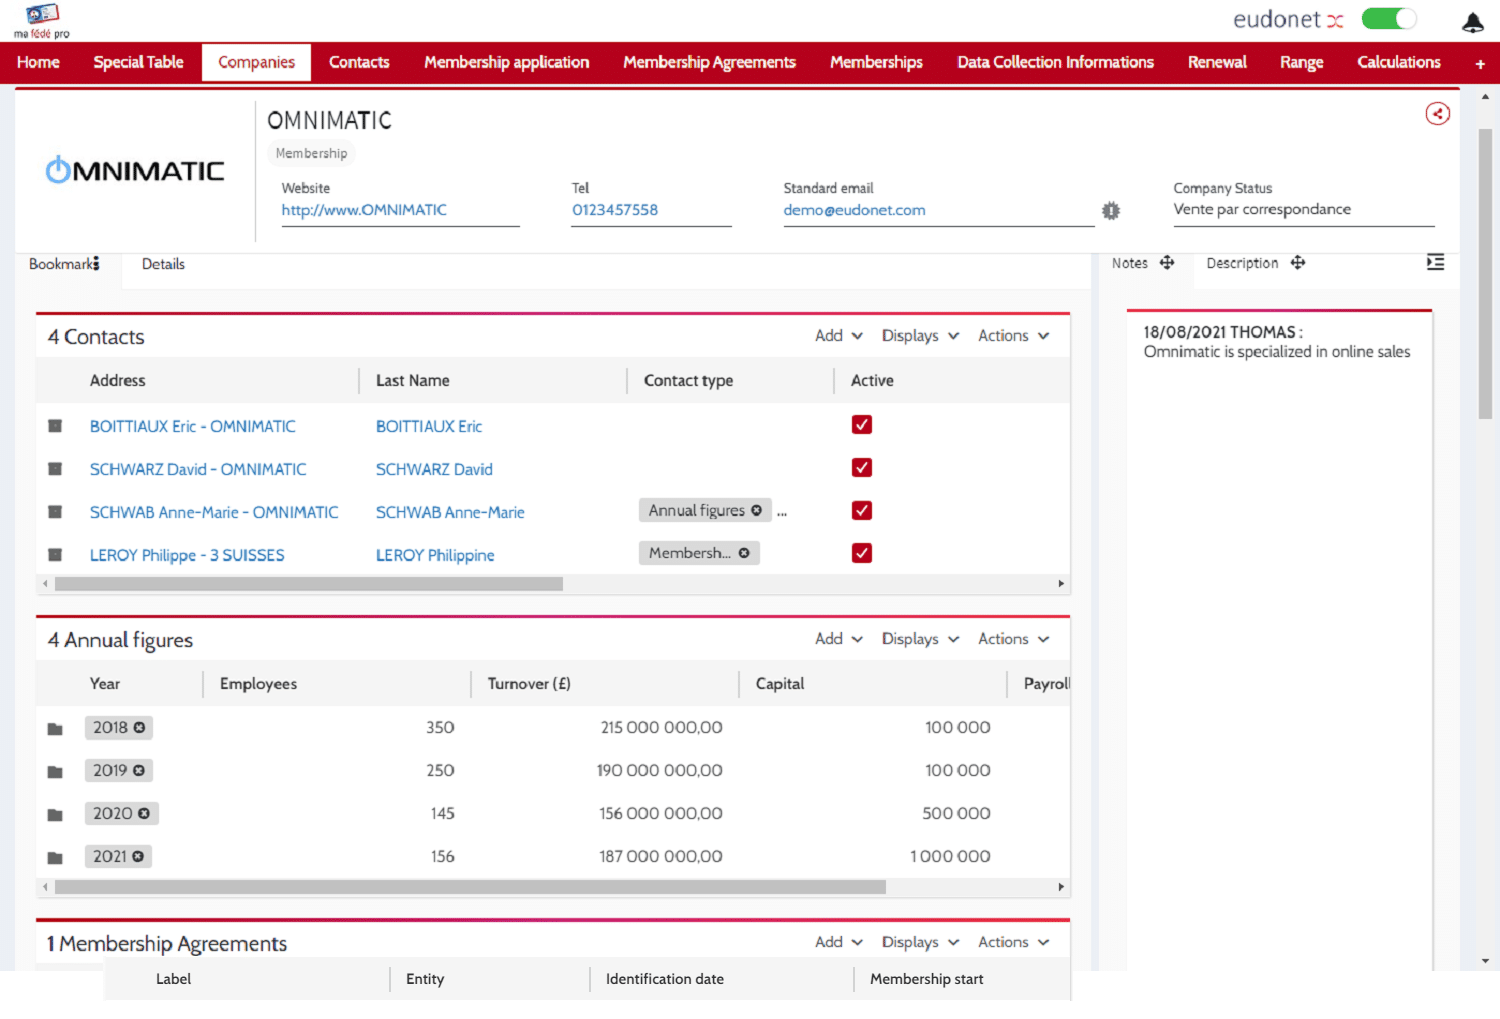Open the Description panel tab
This screenshot has width=1500, height=1019.
pos(1242,263)
